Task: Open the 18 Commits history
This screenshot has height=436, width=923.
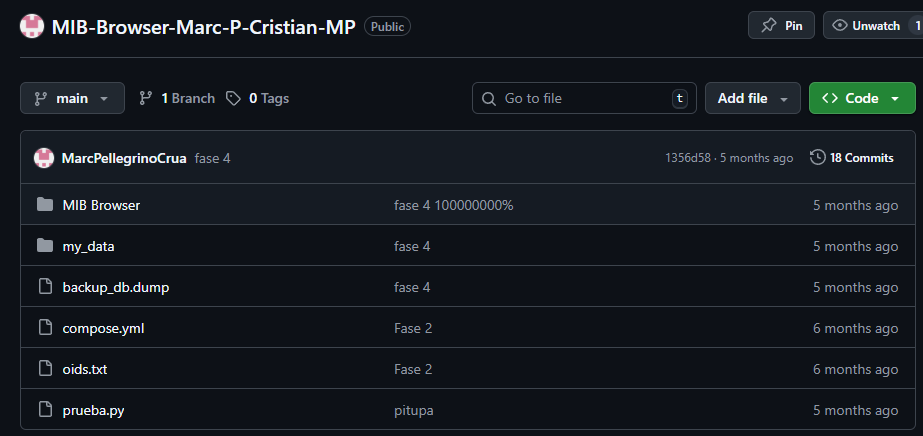Action: [852, 158]
